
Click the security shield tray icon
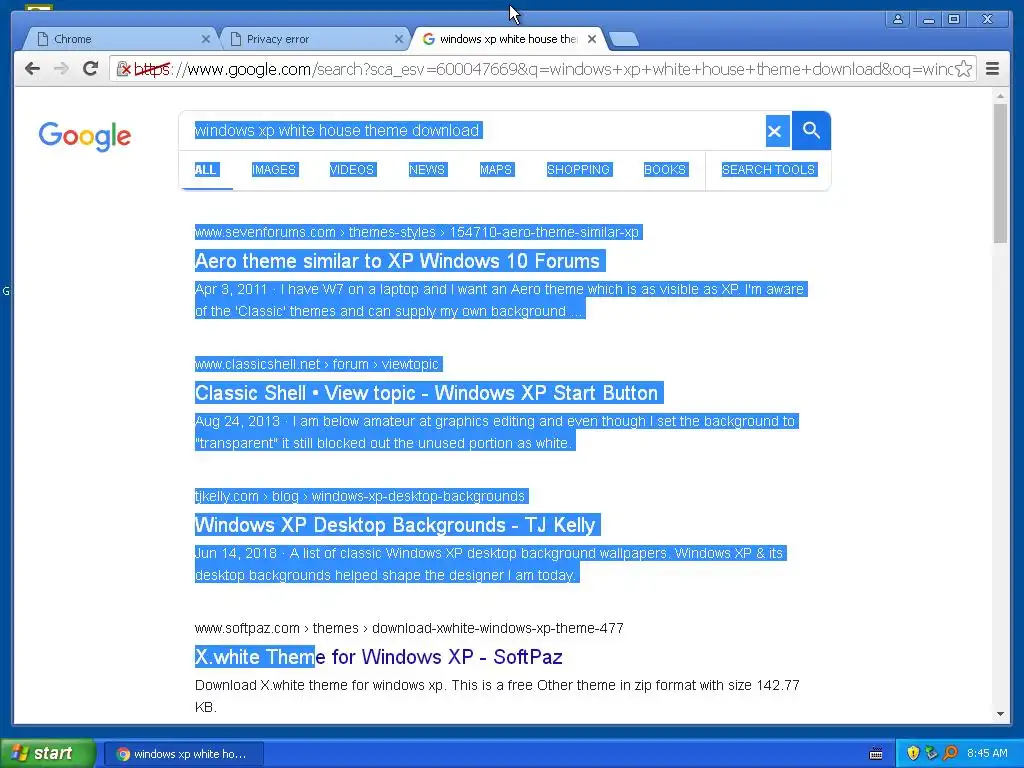click(913, 753)
